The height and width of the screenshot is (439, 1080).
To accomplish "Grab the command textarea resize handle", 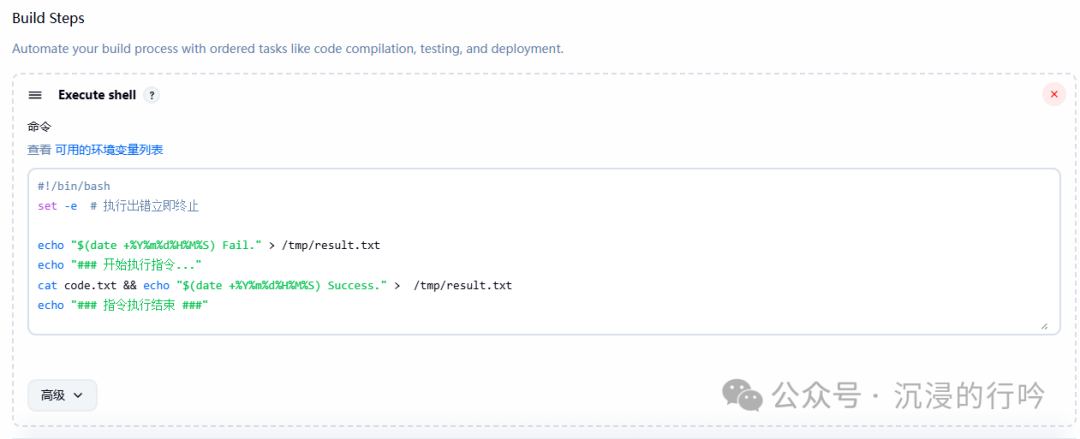I will [x=1044, y=325].
